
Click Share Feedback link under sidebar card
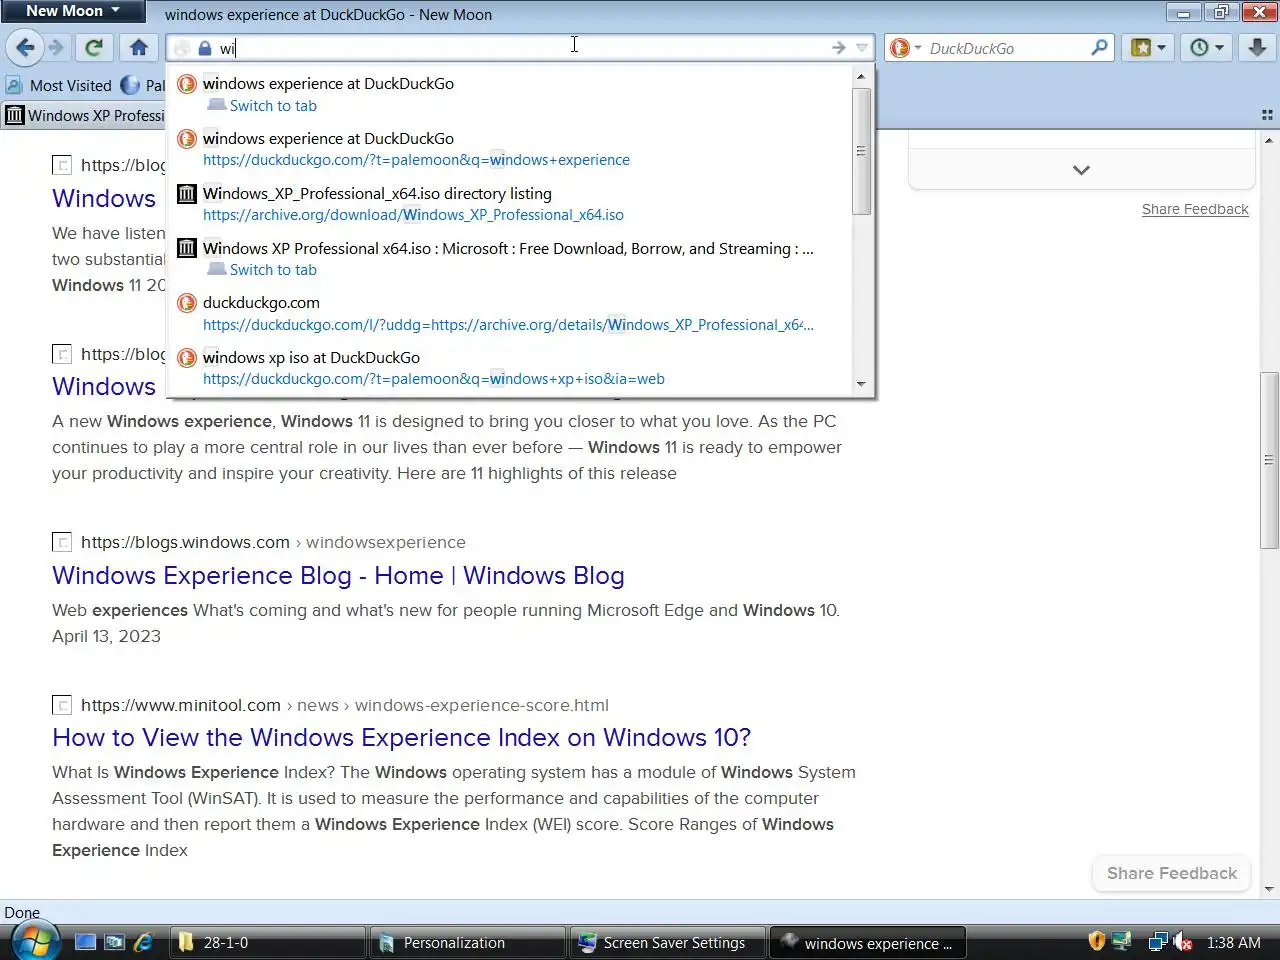coord(1195,209)
